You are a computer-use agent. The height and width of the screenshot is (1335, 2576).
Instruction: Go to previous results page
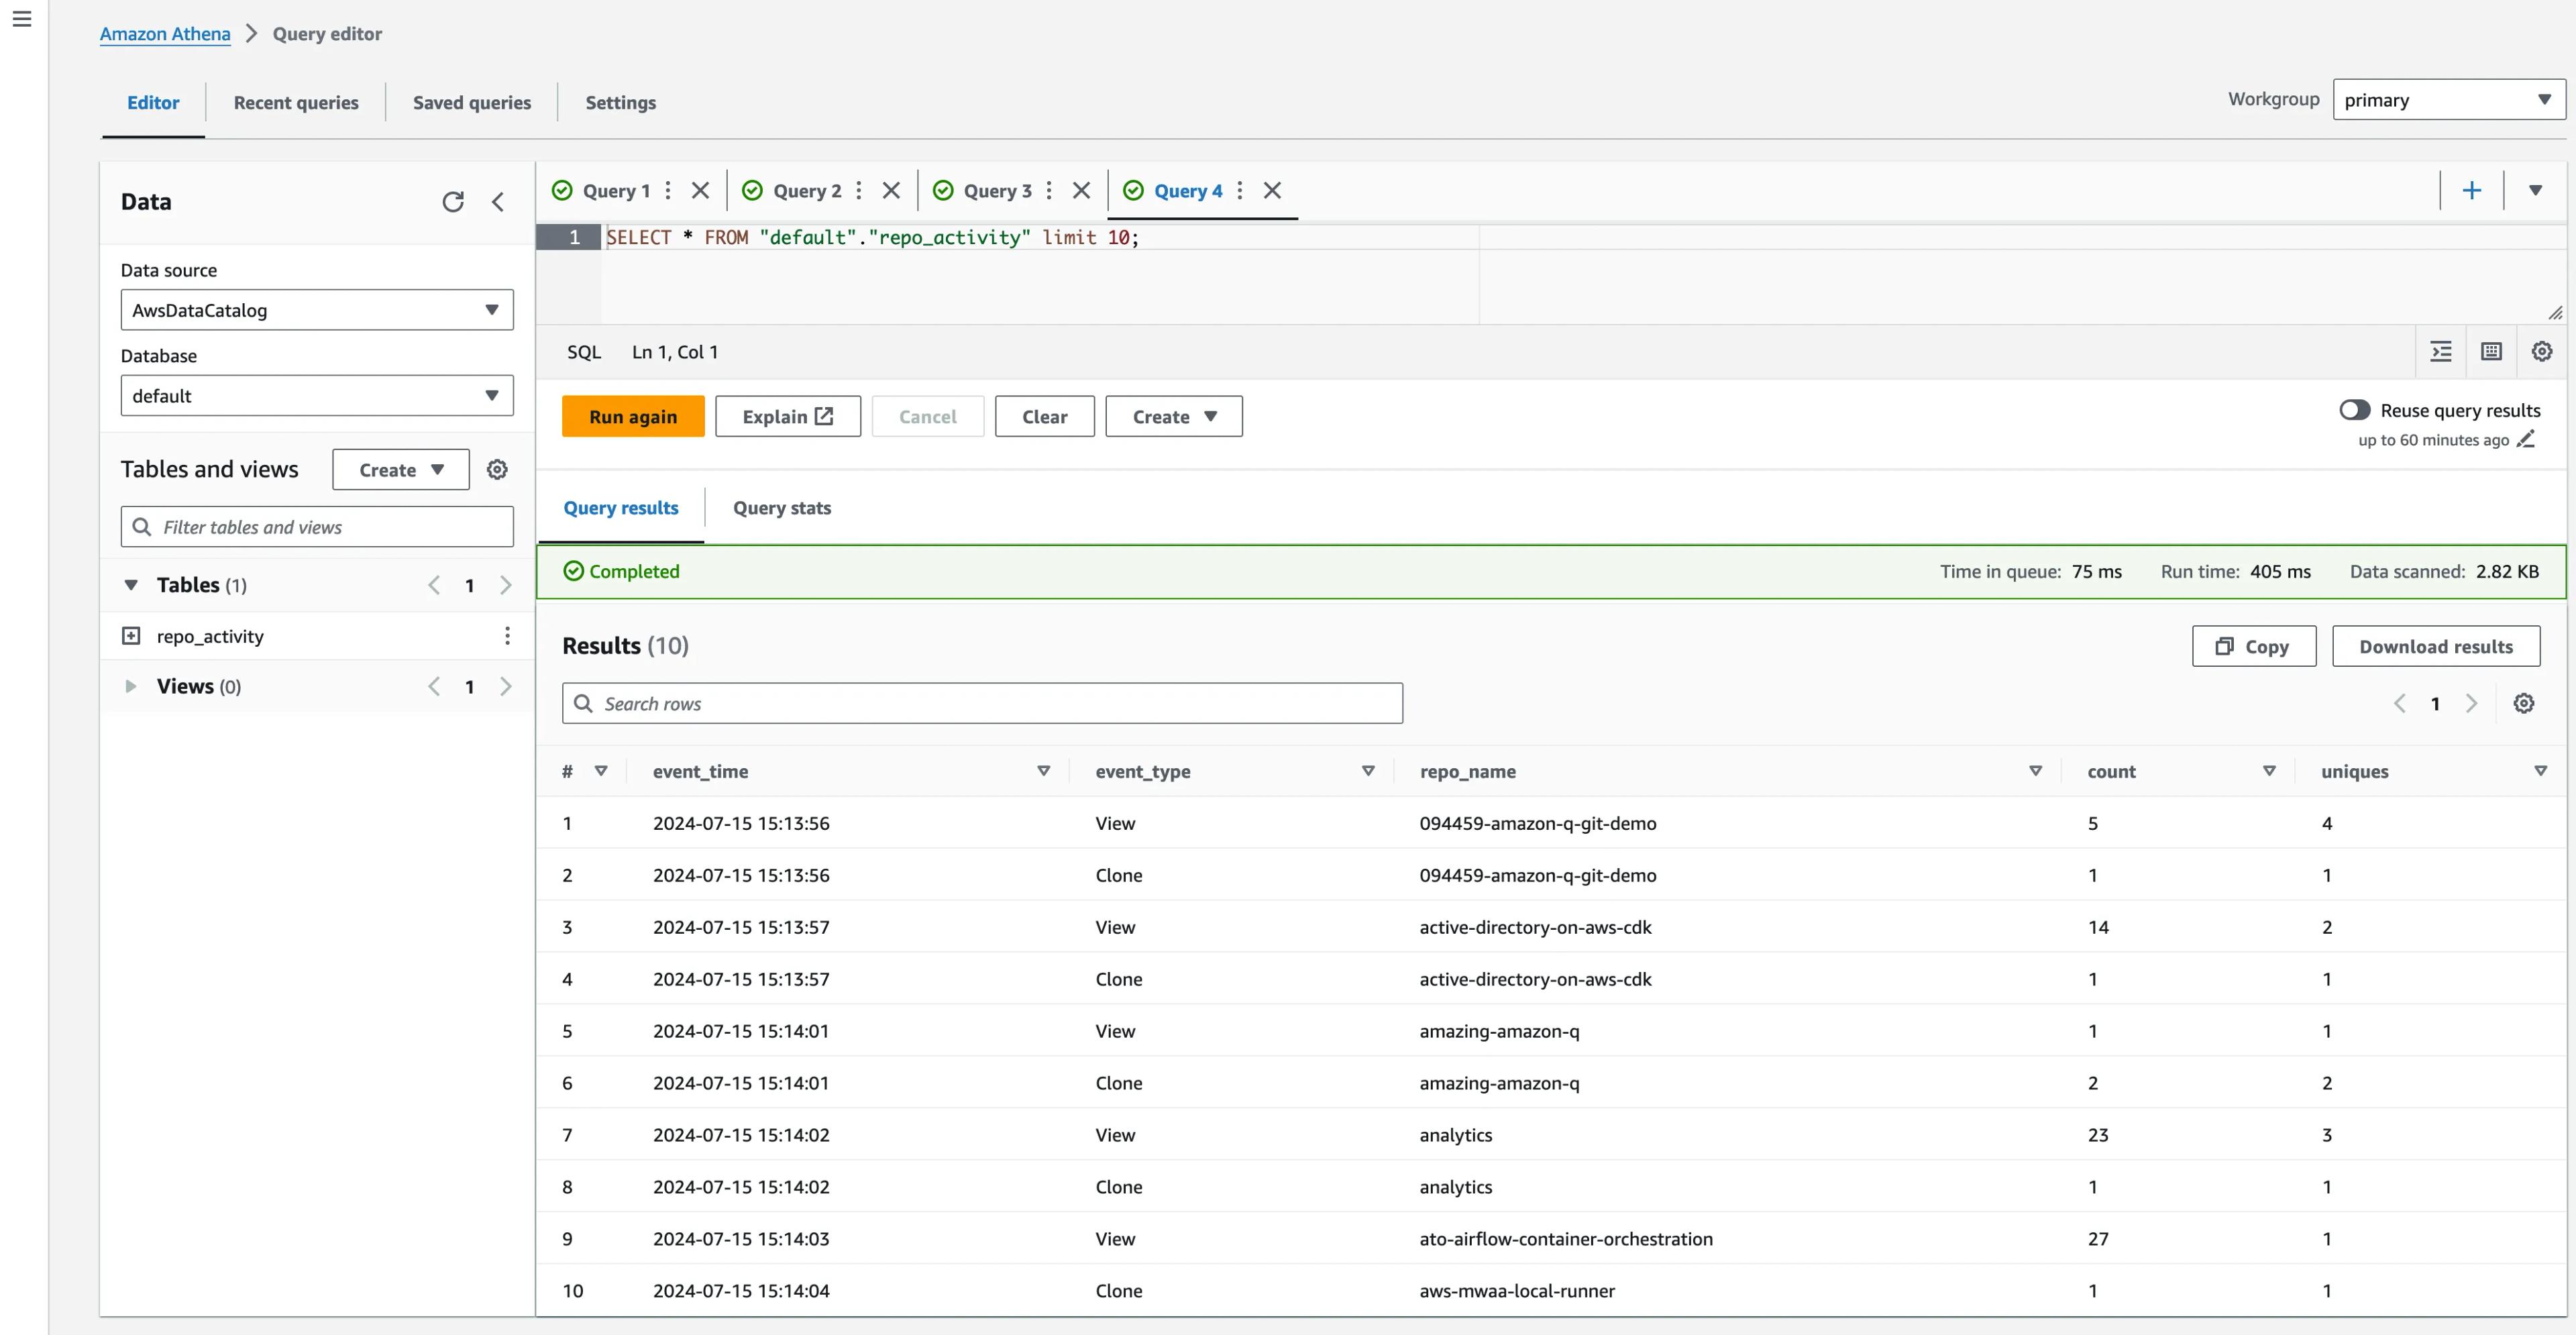(x=2400, y=704)
